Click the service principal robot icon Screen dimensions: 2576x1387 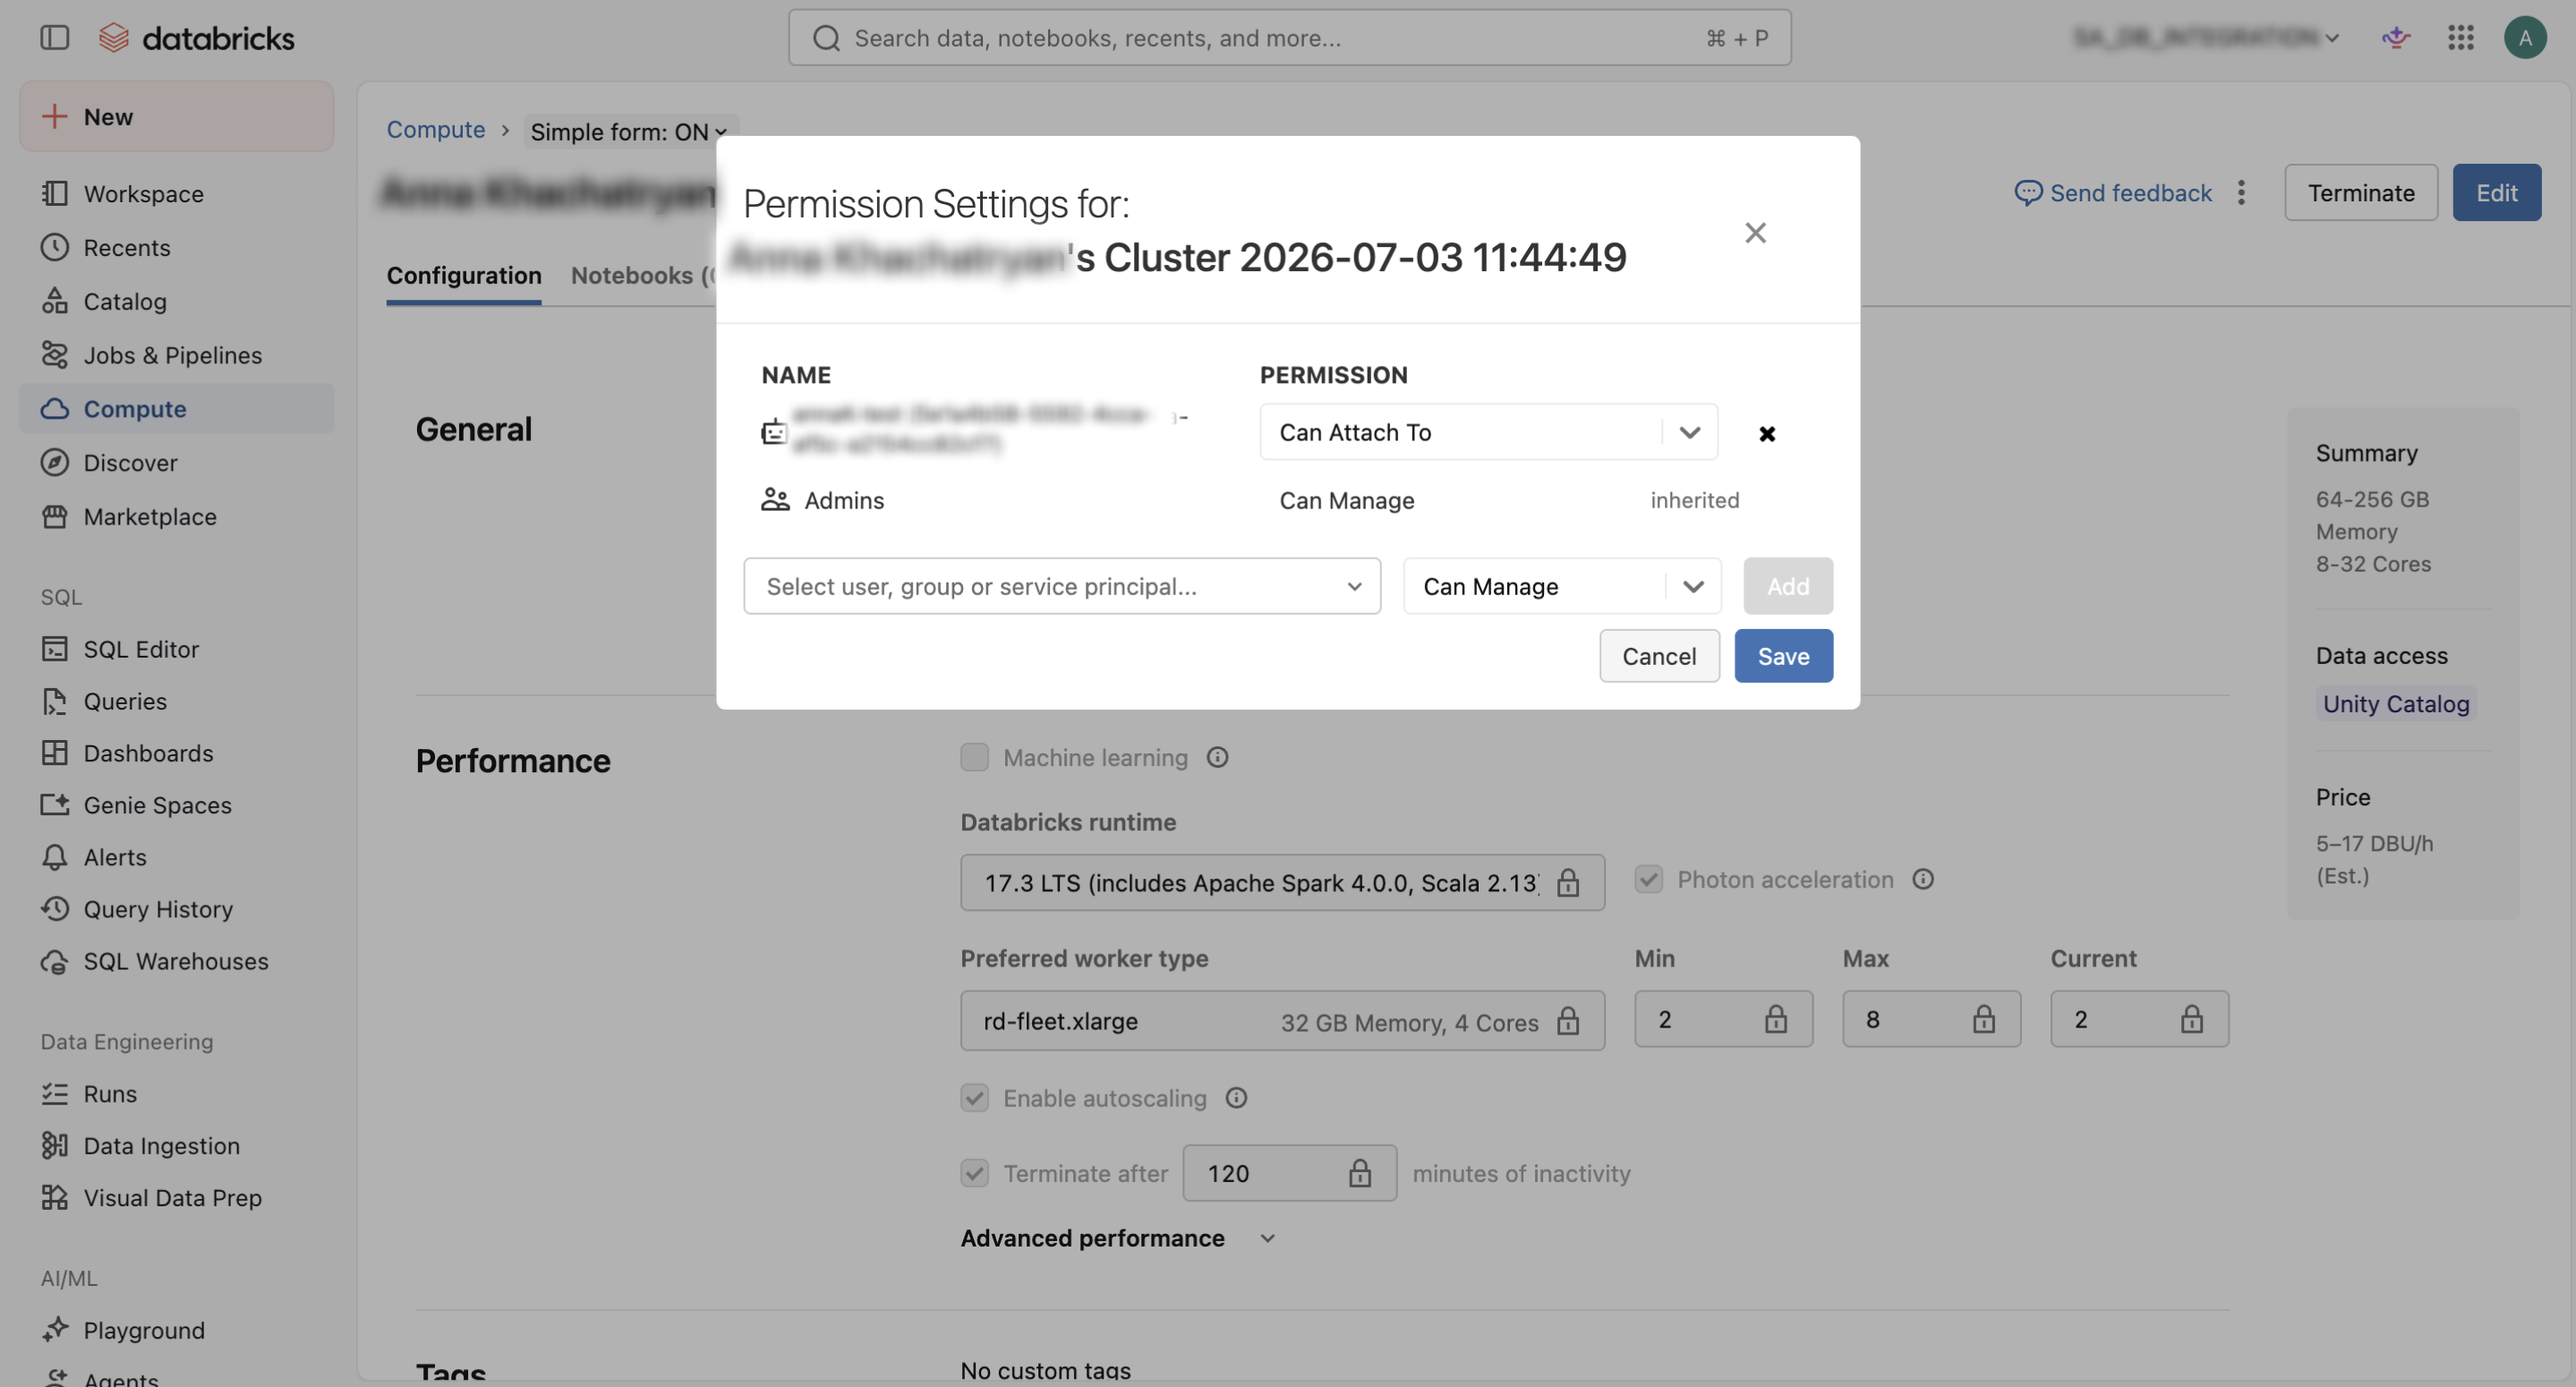774,431
